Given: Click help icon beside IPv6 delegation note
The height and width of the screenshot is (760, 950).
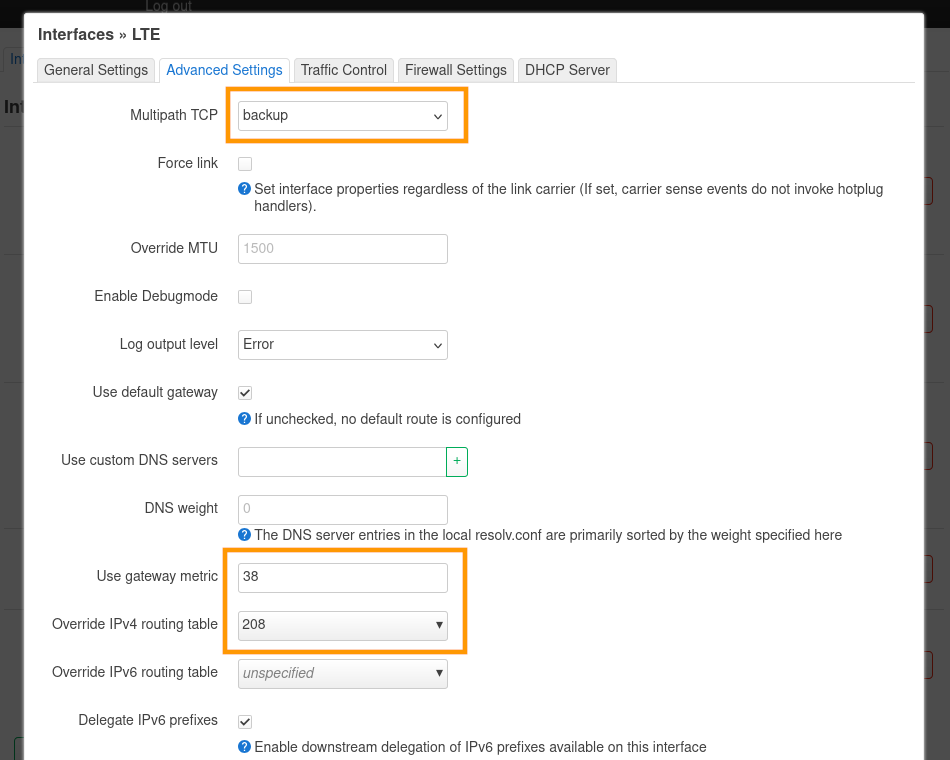Looking at the screenshot, I should pos(244,747).
